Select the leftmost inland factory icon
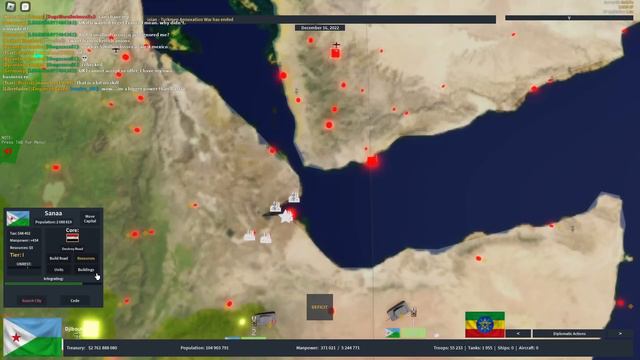The height and width of the screenshot is (360, 640). [x=249, y=235]
